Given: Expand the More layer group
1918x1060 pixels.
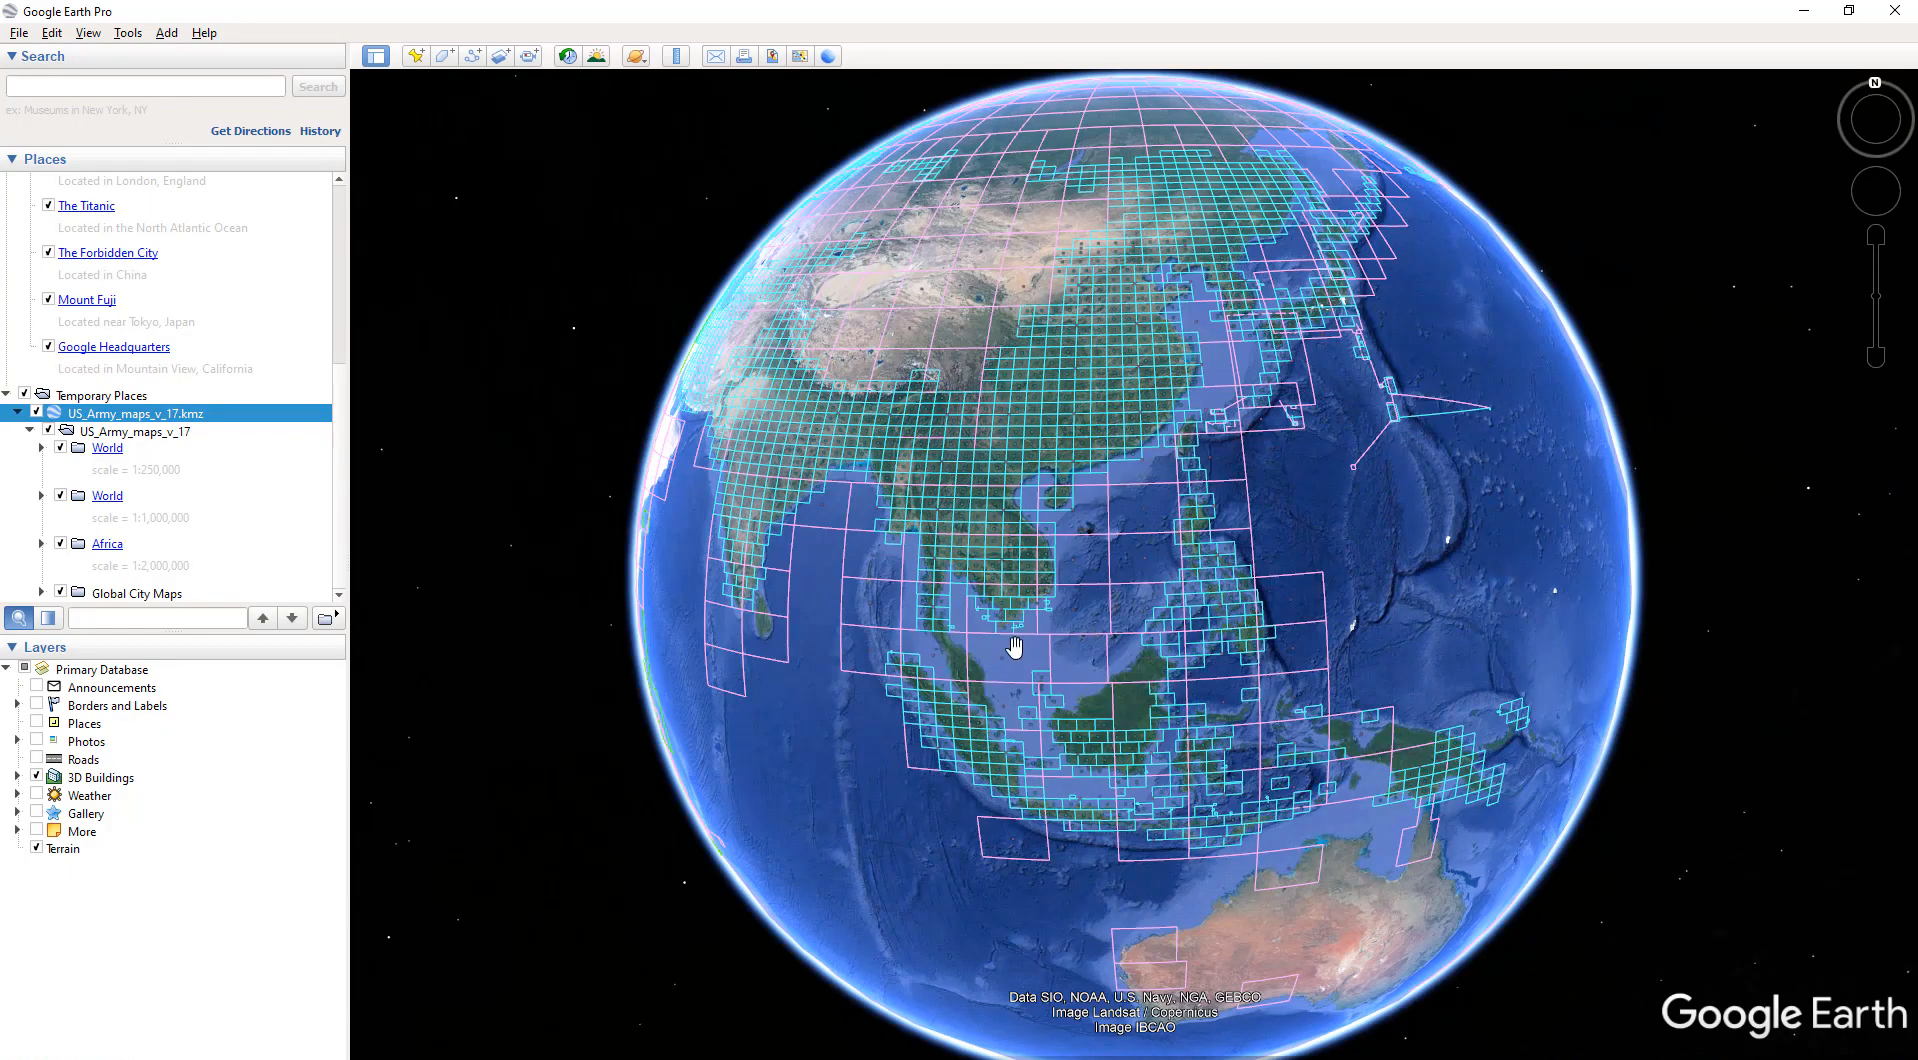Looking at the screenshot, I should click(17, 831).
